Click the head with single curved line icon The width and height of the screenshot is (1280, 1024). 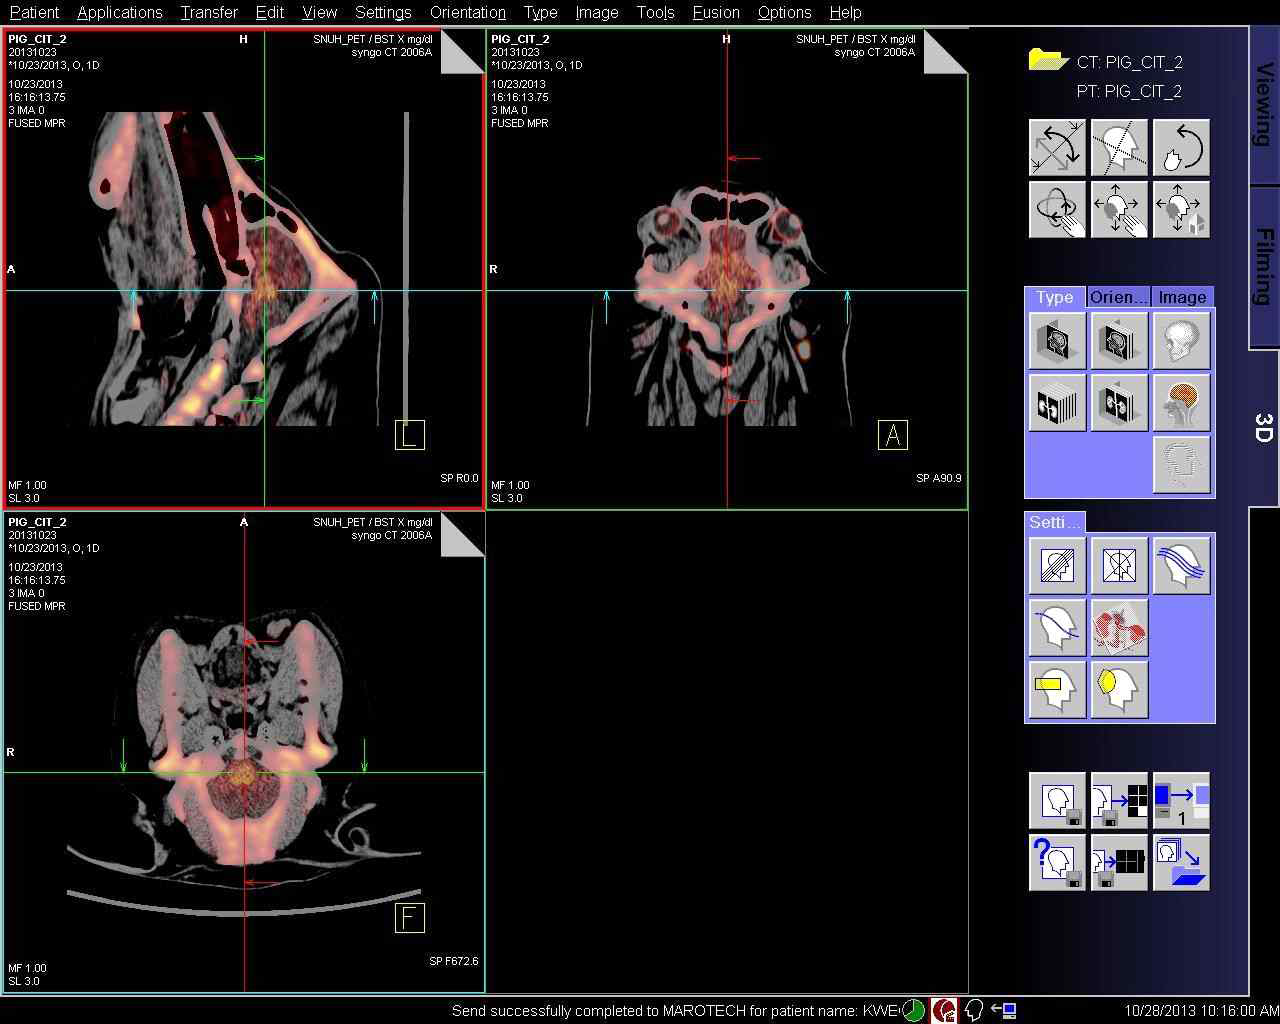(1057, 628)
